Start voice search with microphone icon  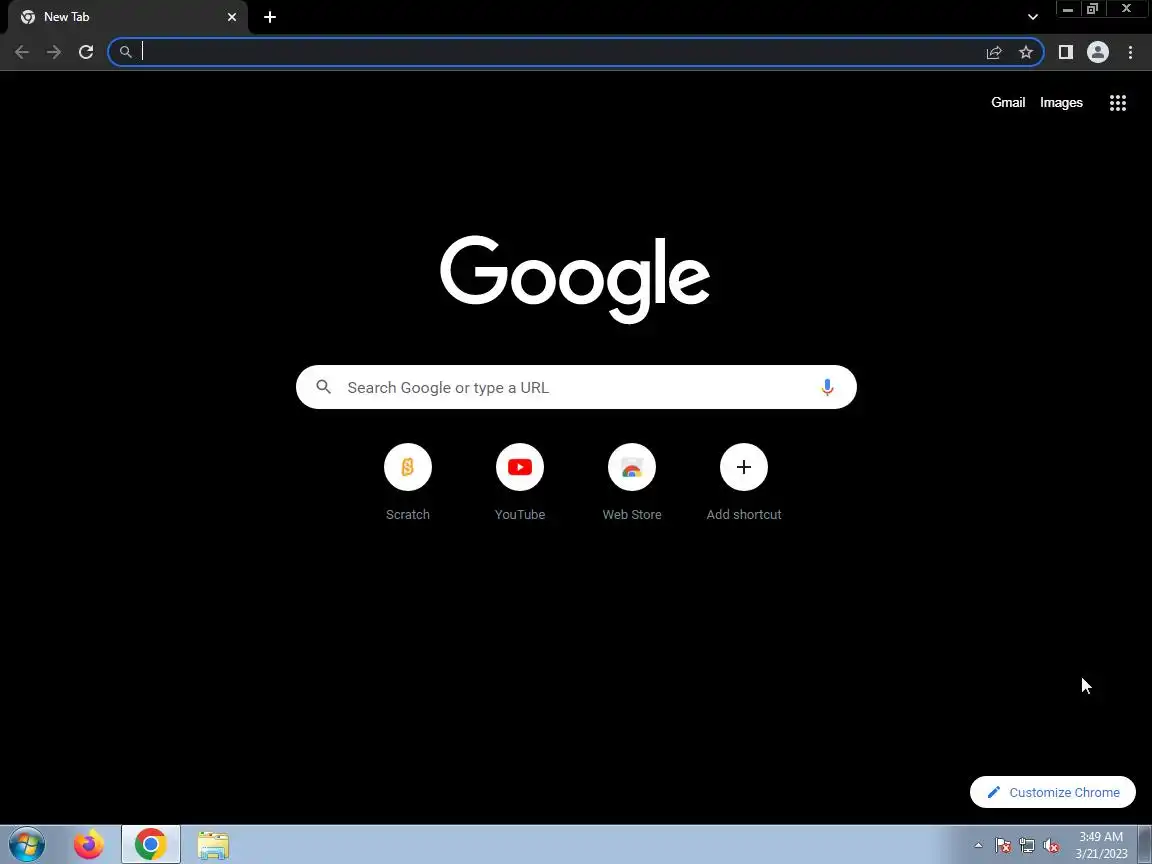tap(827, 387)
